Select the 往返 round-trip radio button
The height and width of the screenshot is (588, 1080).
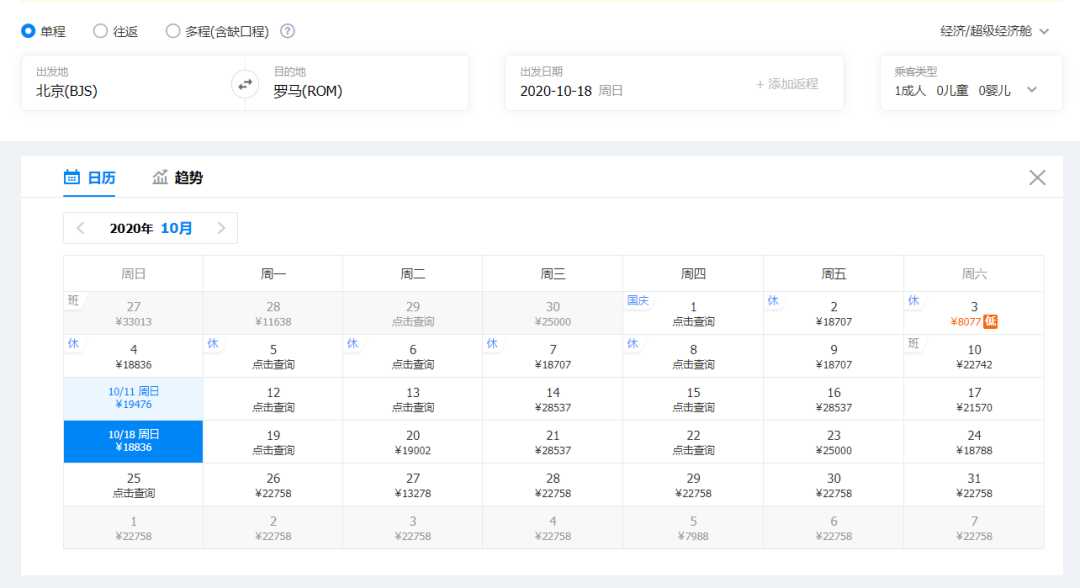coord(101,31)
